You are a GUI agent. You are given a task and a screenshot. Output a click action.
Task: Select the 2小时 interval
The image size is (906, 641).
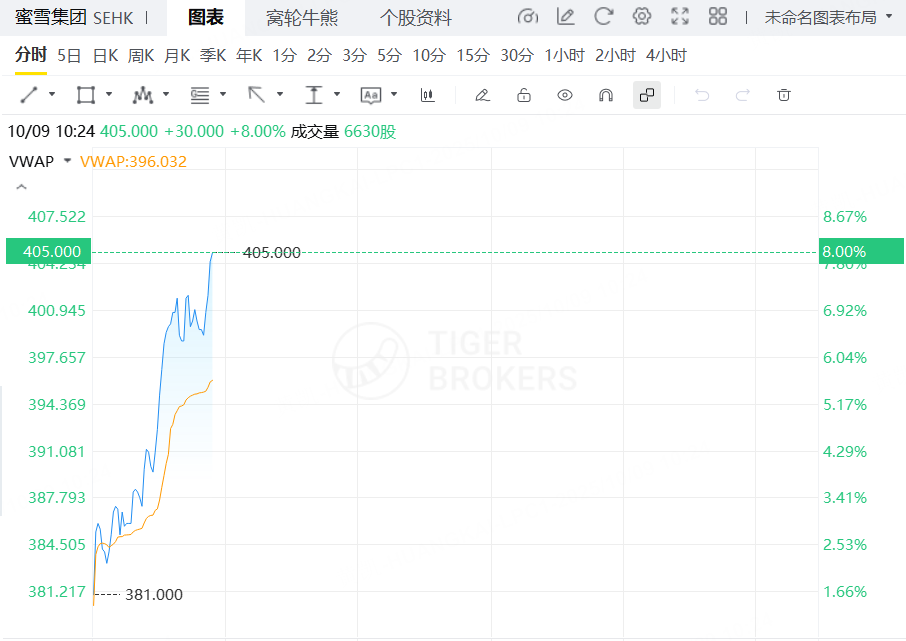[x=615, y=55]
